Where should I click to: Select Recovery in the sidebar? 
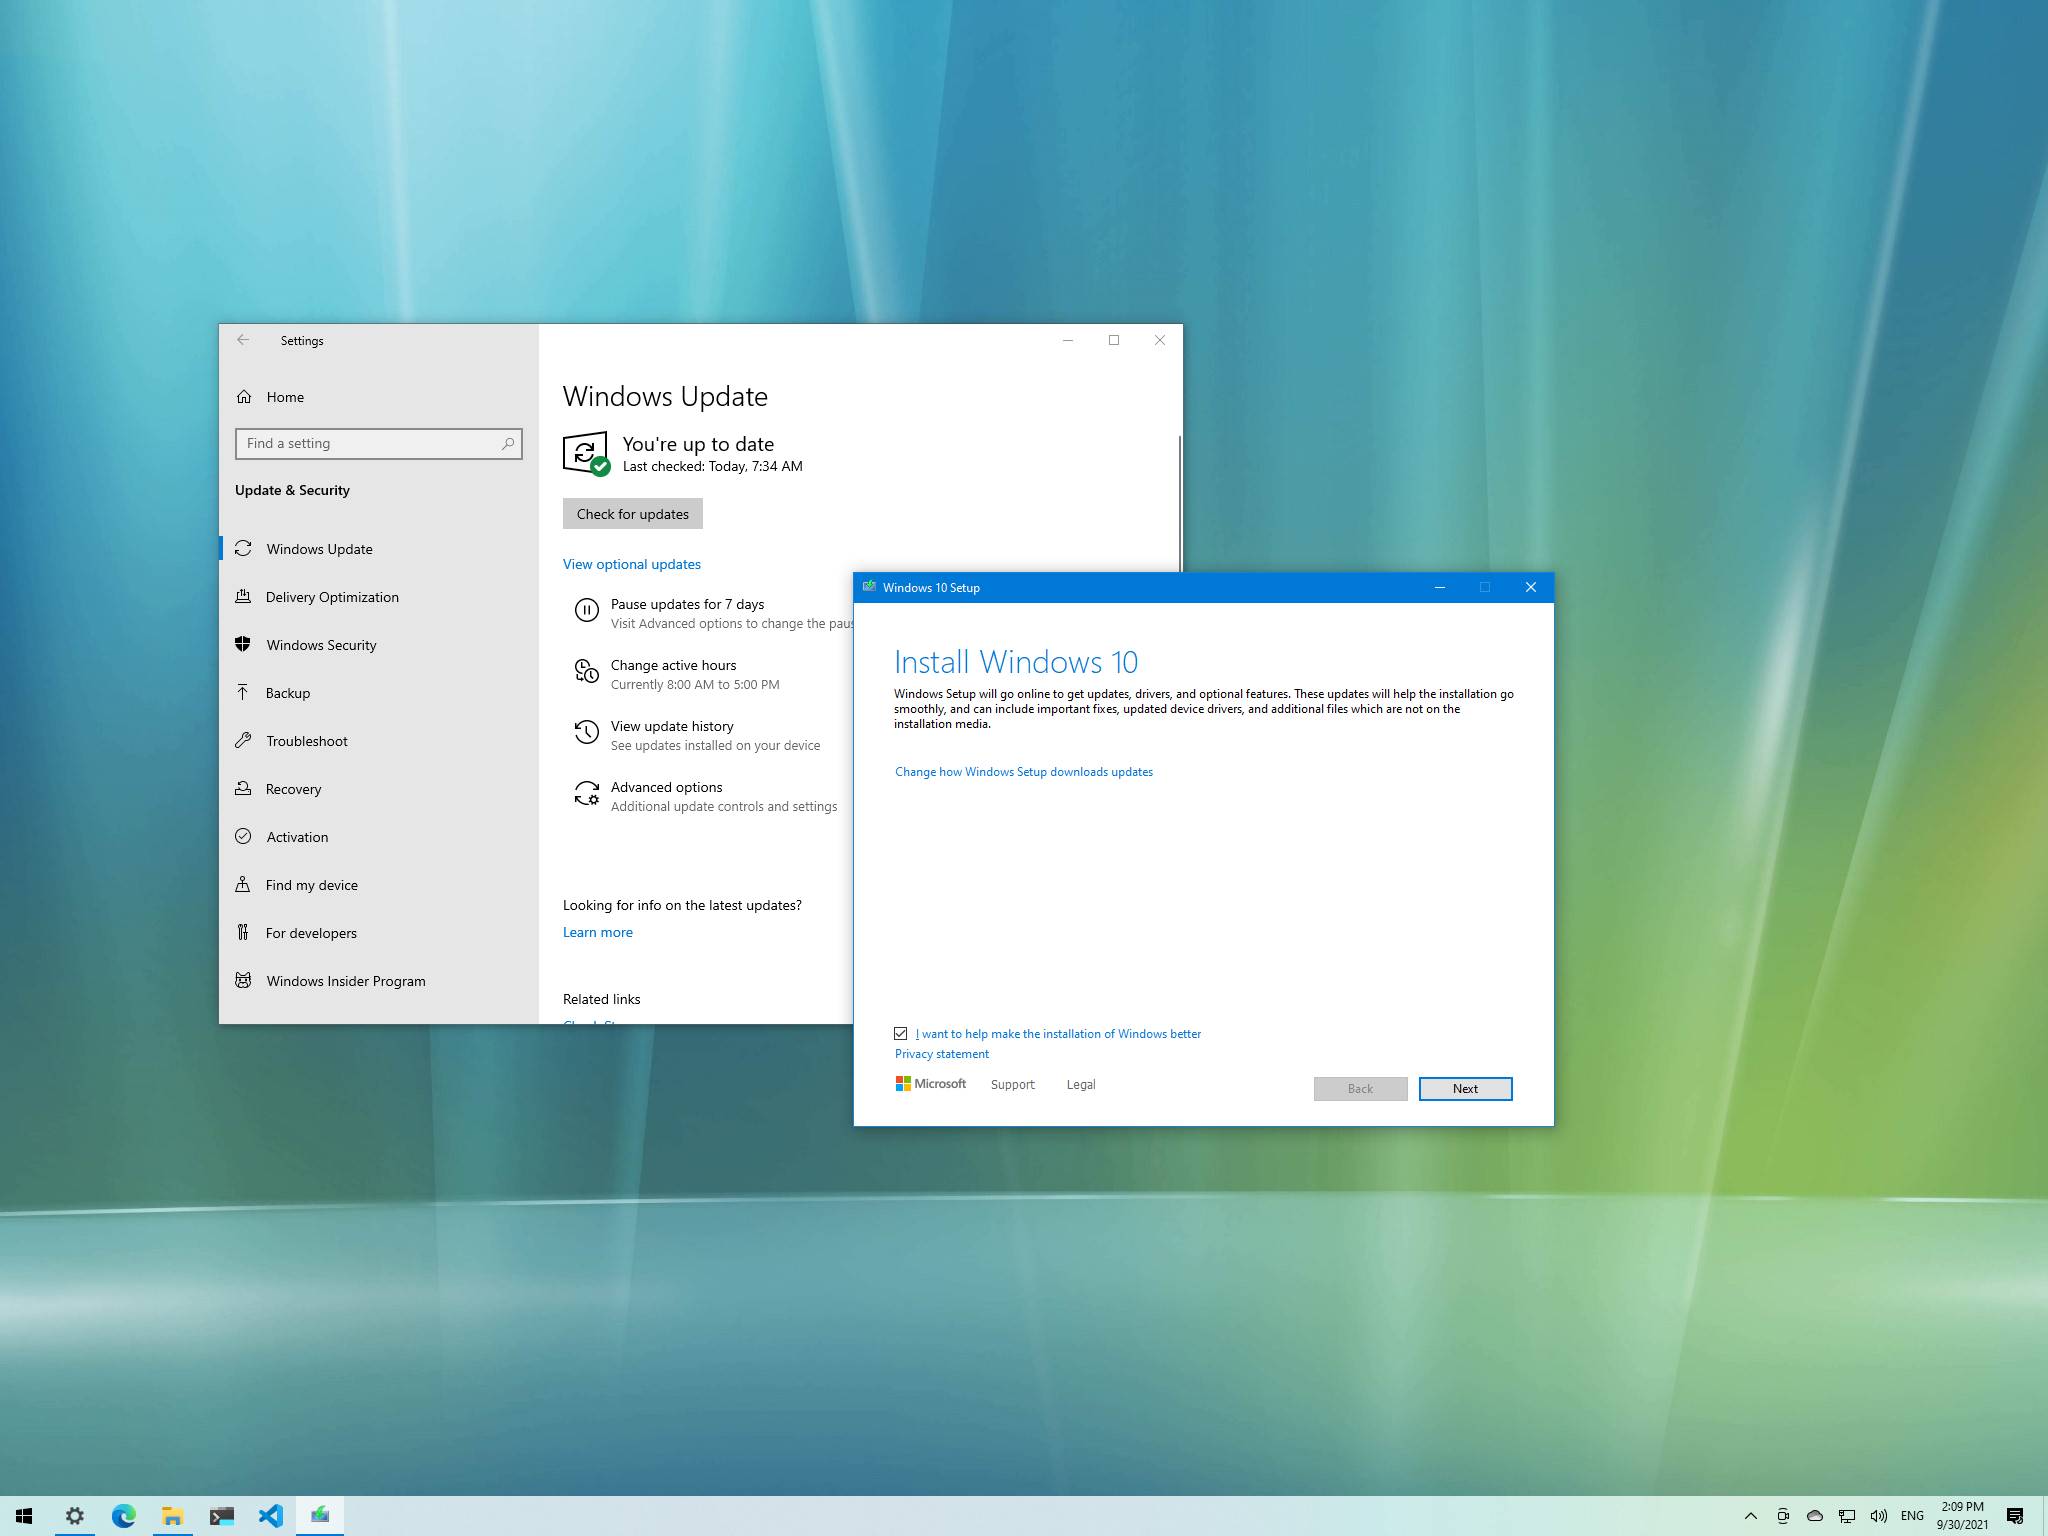pos(293,789)
